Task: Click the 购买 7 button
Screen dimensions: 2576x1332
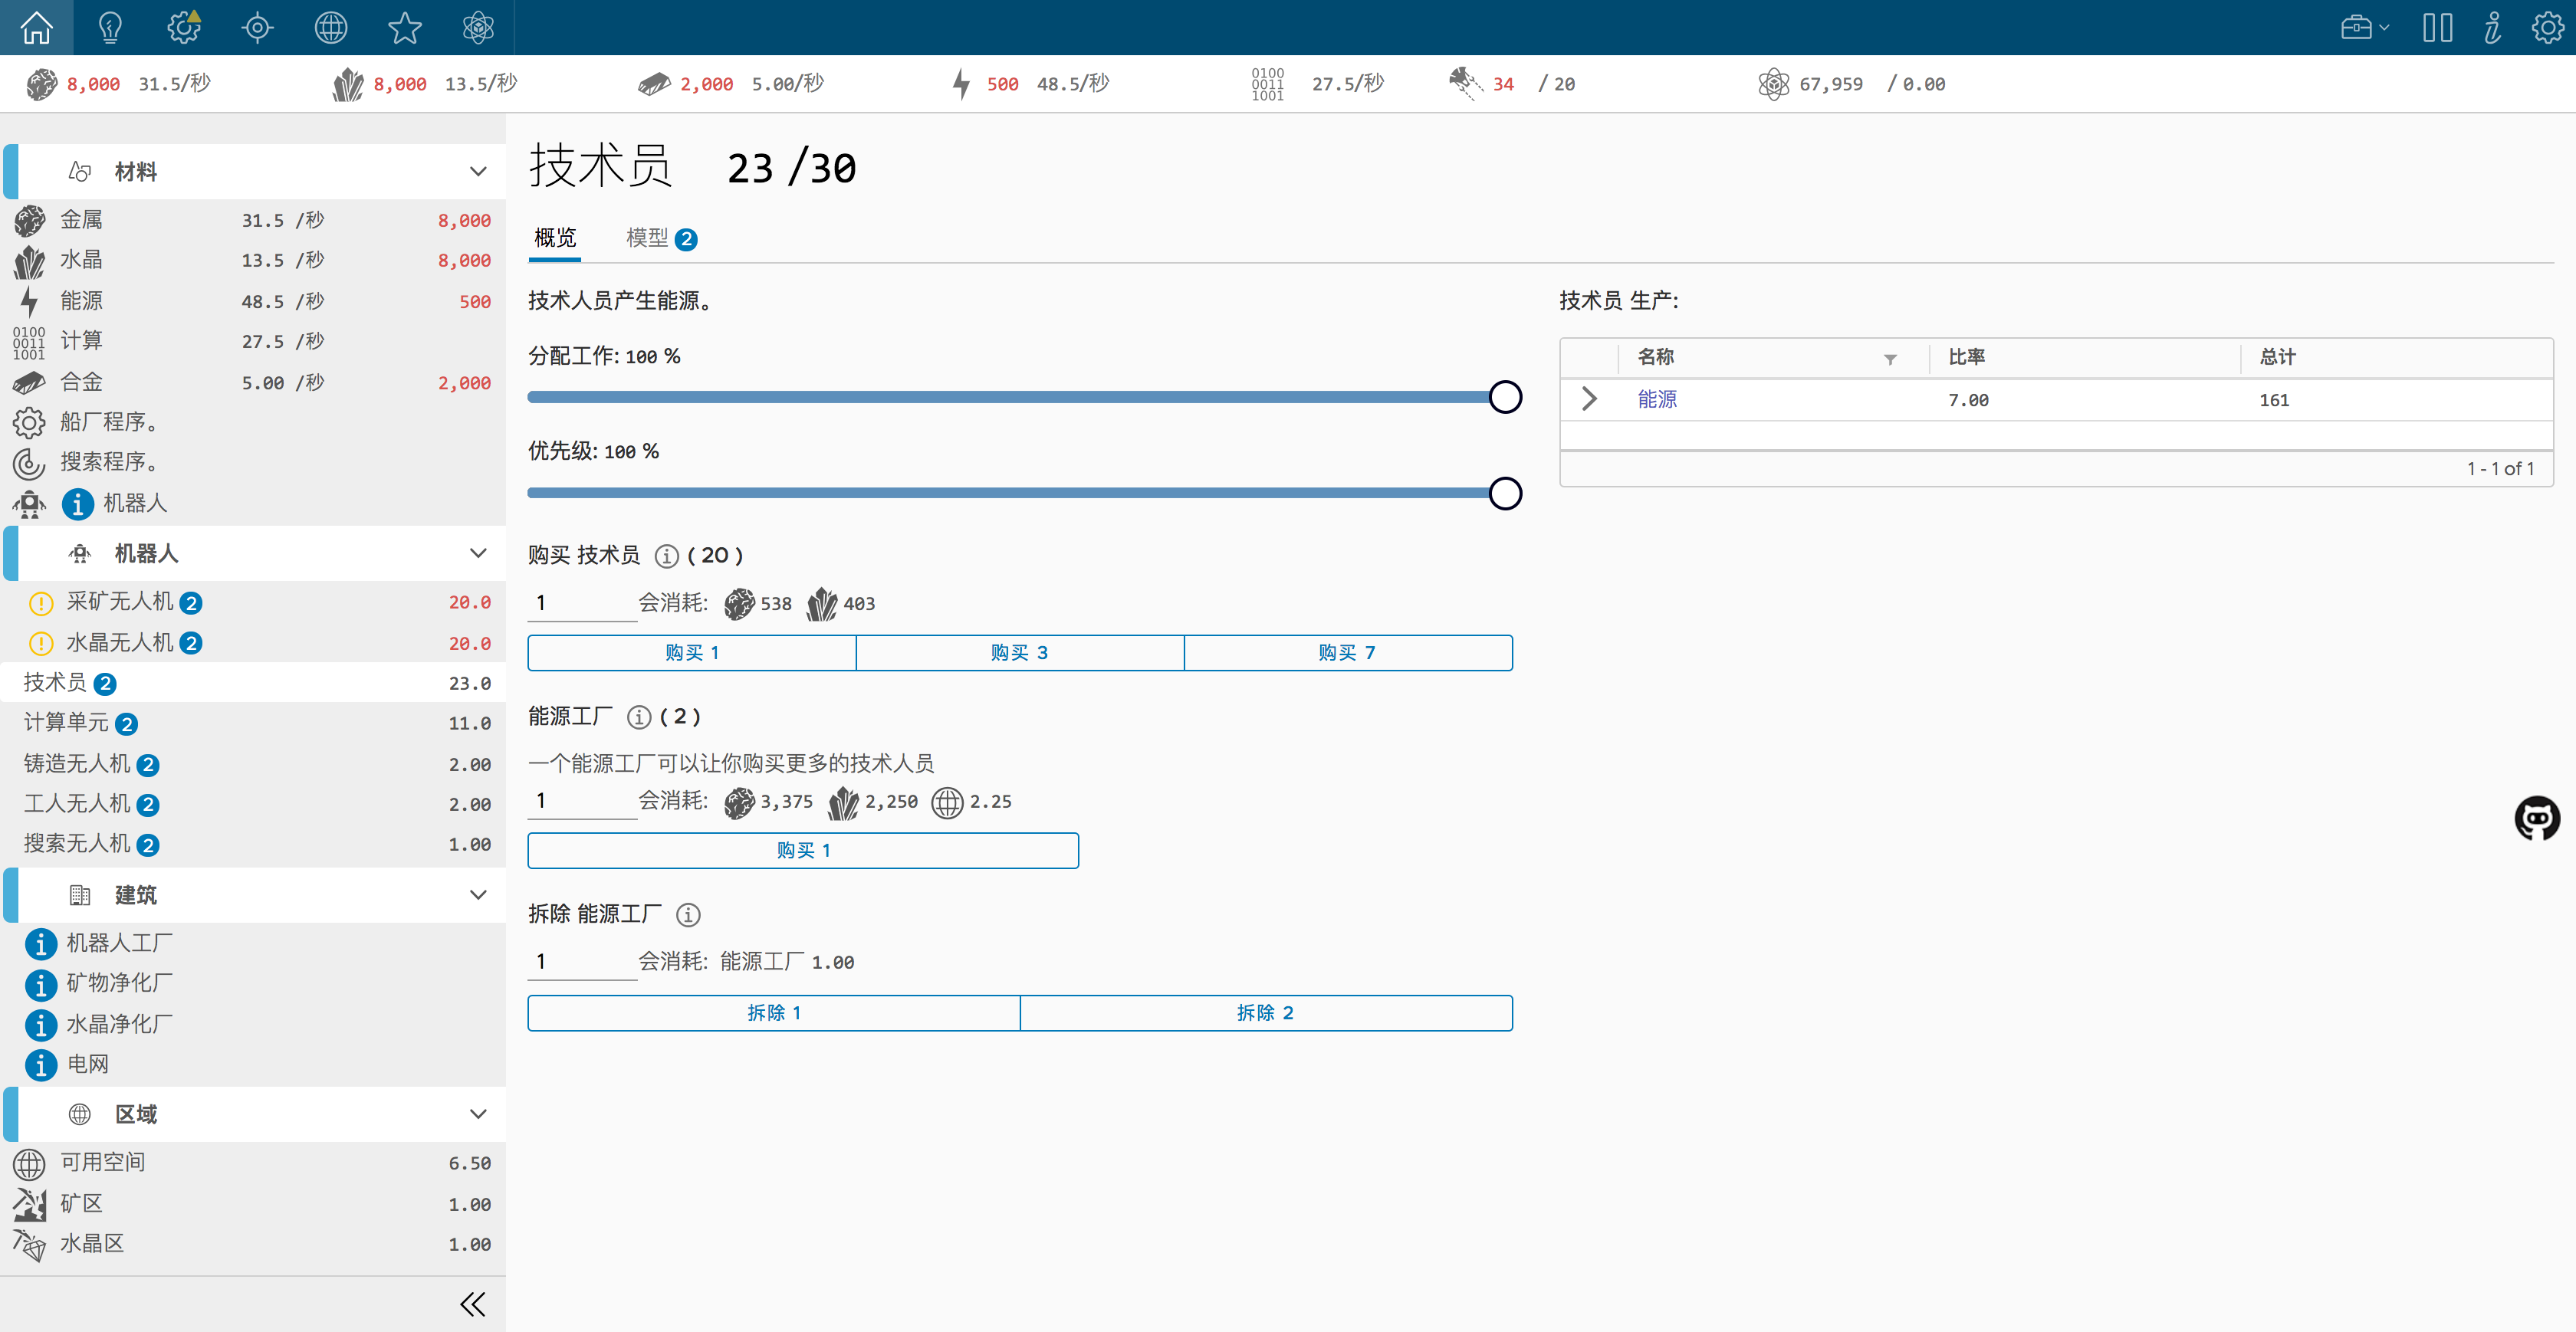Action: pyautogui.click(x=1348, y=653)
